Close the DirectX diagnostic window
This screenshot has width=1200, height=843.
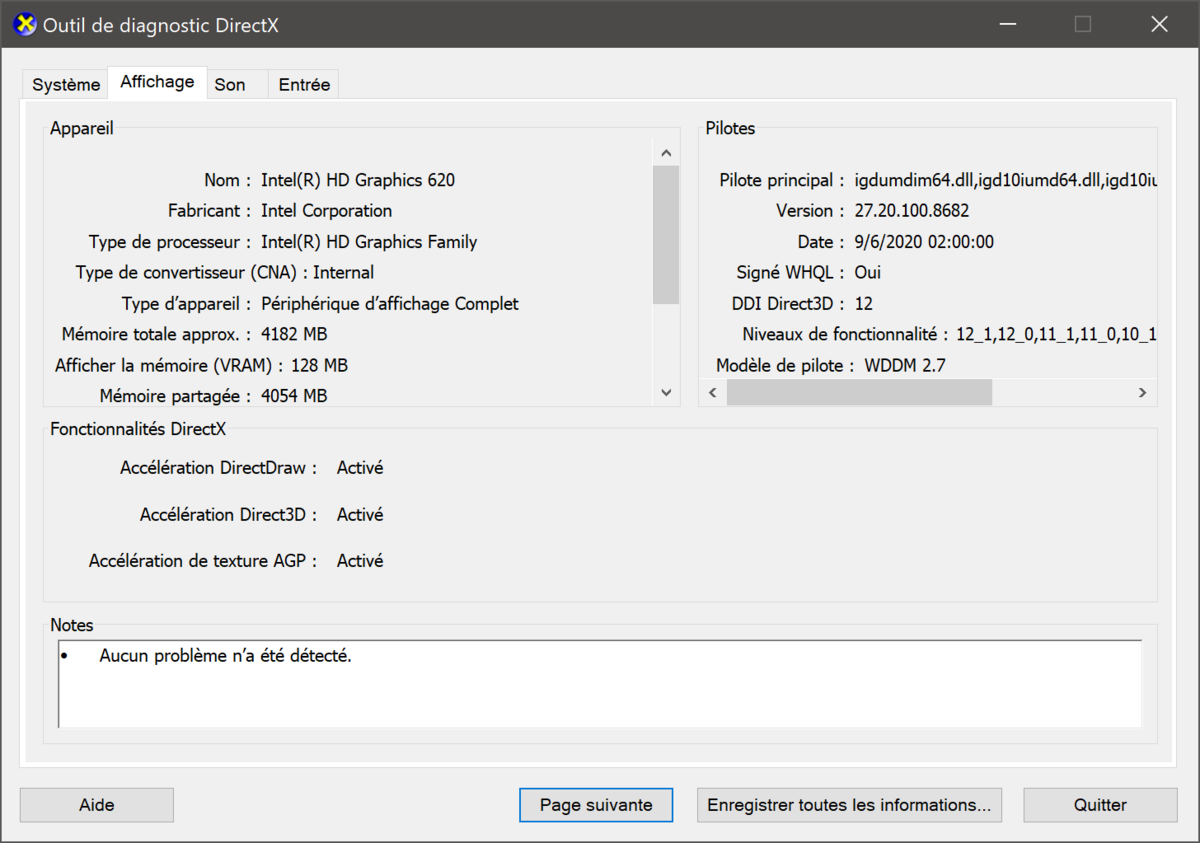[1160, 24]
